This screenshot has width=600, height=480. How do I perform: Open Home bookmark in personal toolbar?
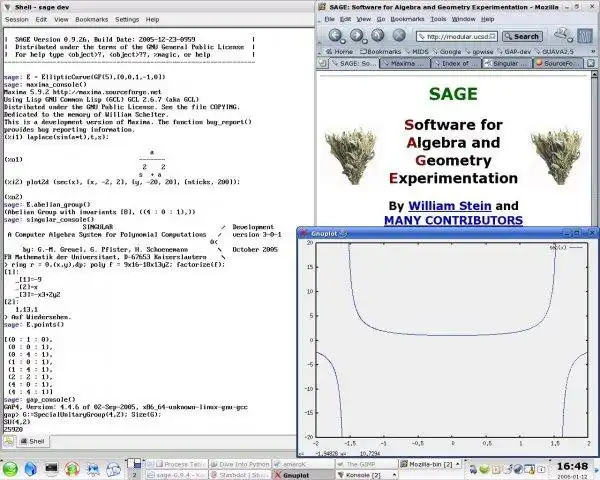click(339, 51)
